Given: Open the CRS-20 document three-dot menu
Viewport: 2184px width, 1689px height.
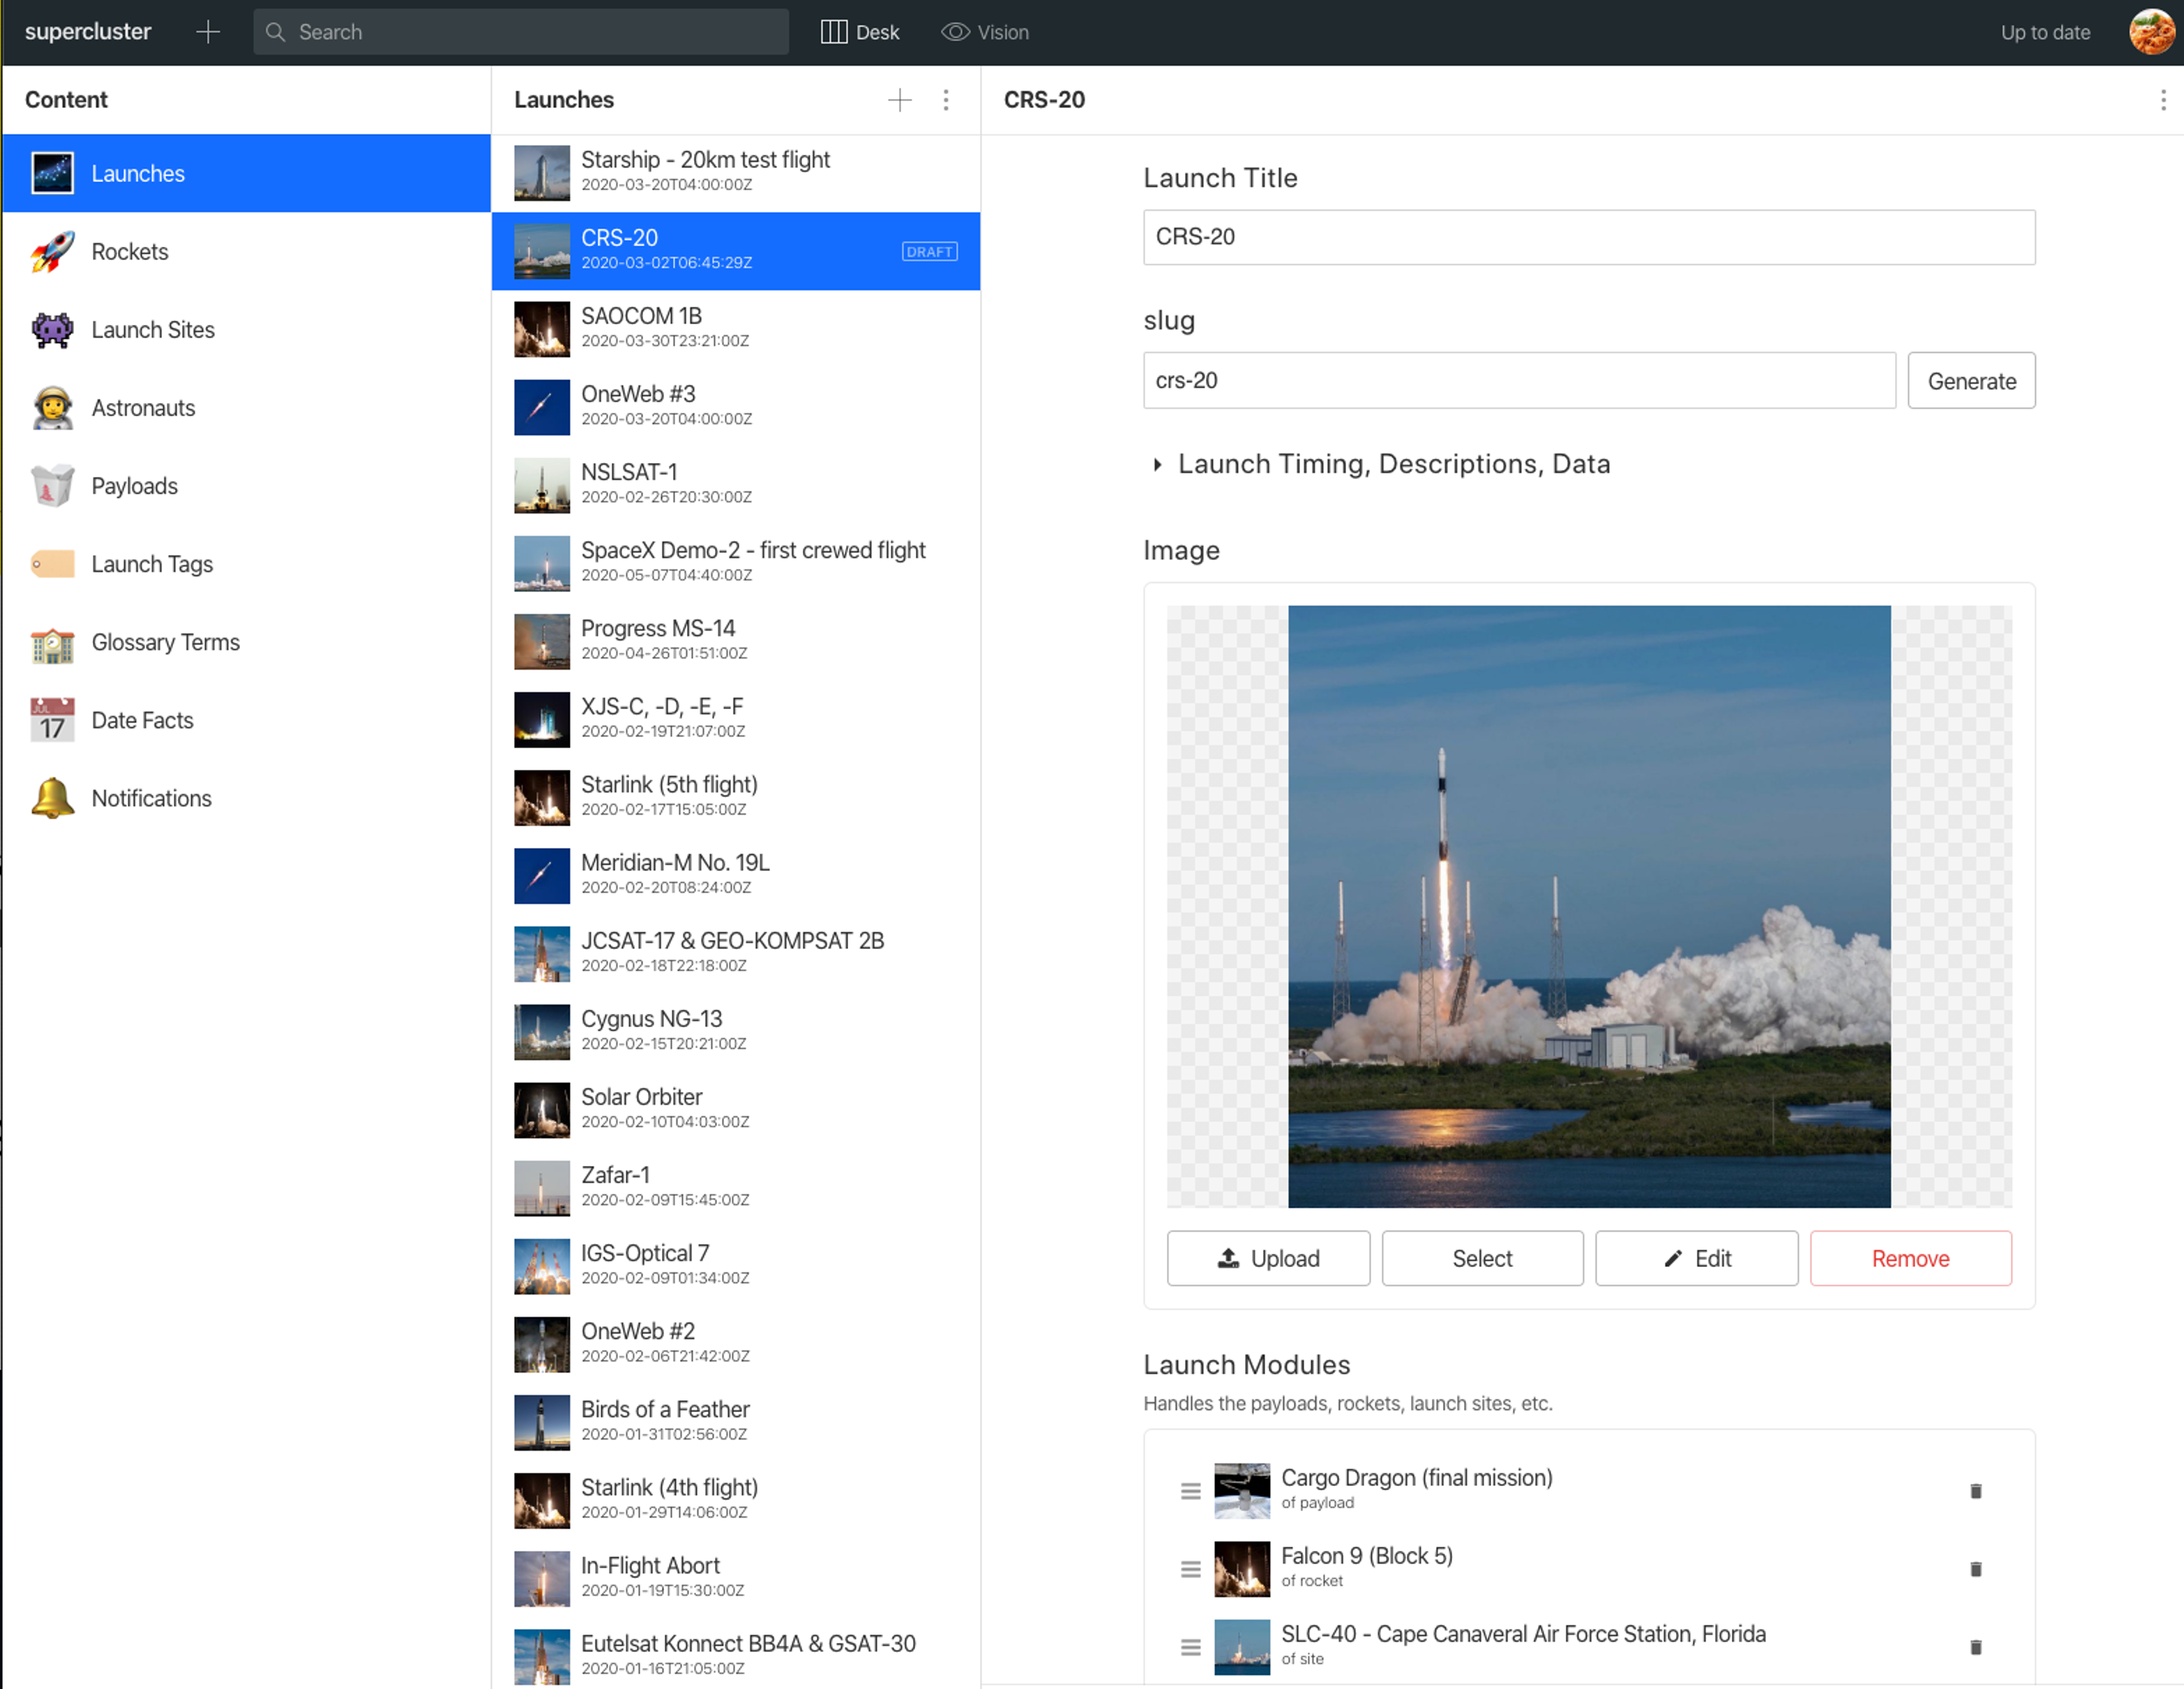Looking at the screenshot, I should point(2163,100).
